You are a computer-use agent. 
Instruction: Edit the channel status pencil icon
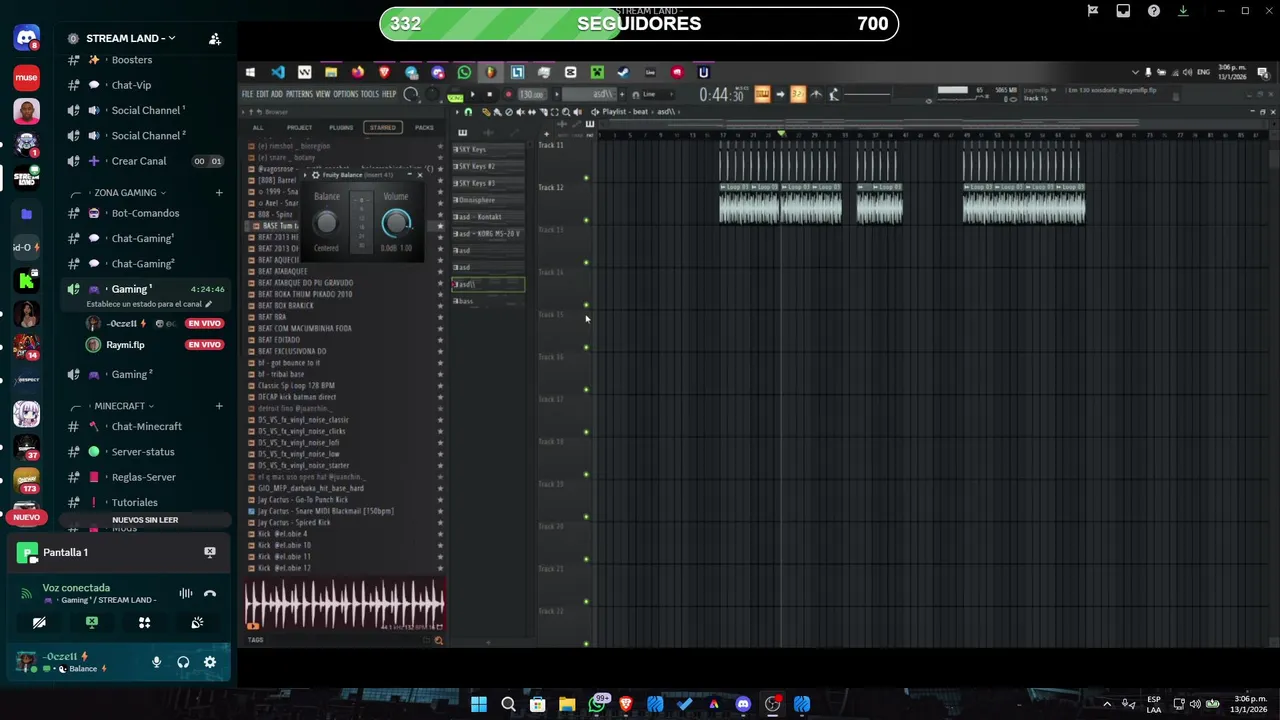tap(209, 304)
